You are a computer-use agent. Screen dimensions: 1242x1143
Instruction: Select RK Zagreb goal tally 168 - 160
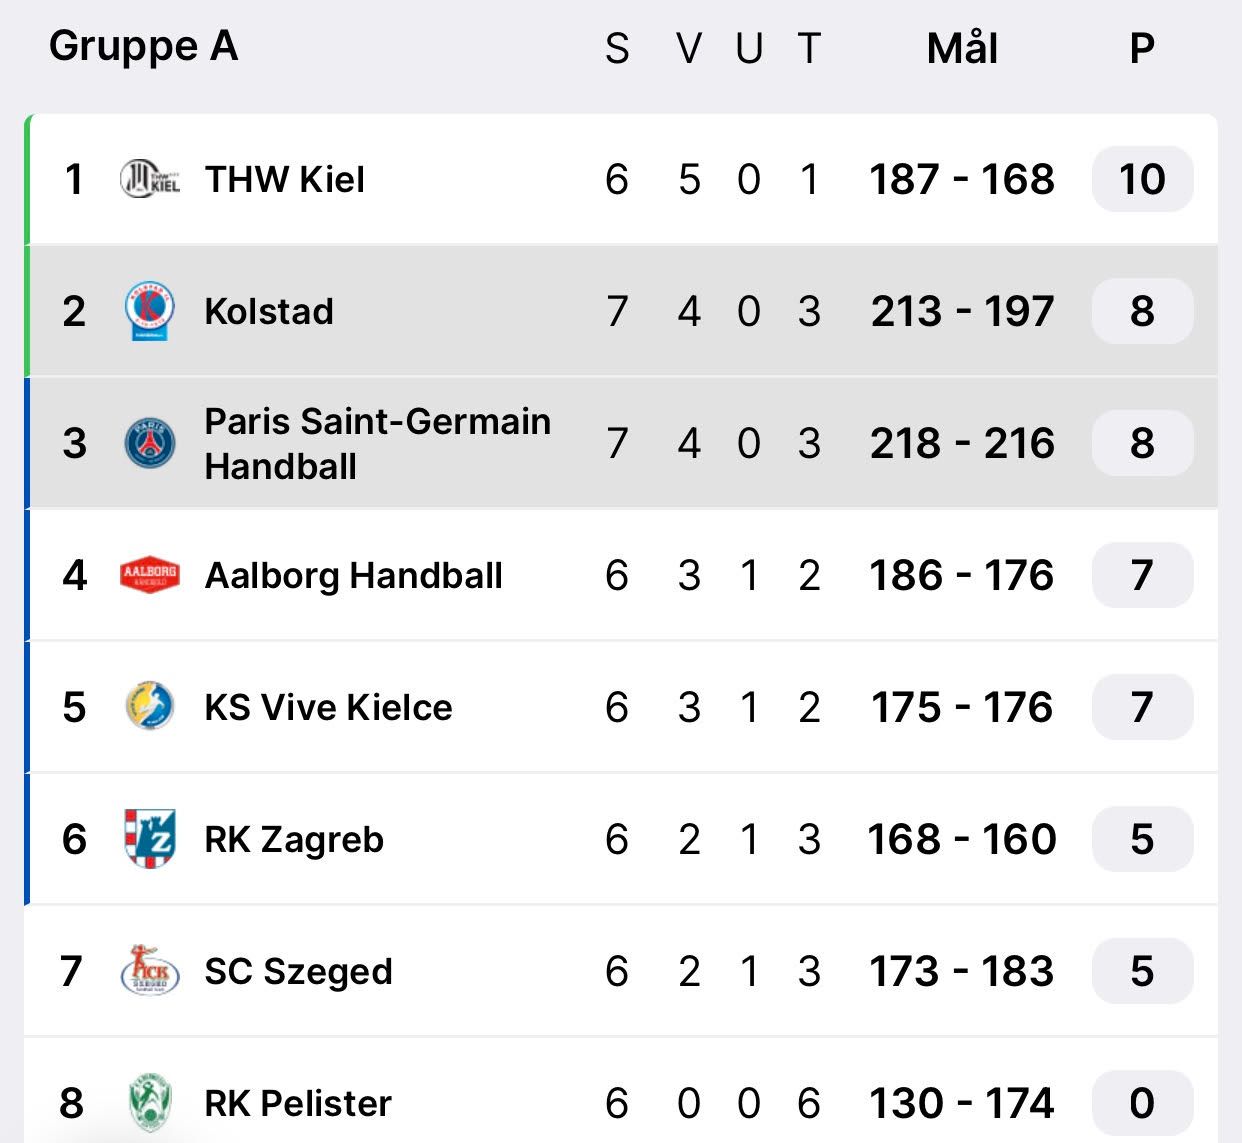point(962,839)
